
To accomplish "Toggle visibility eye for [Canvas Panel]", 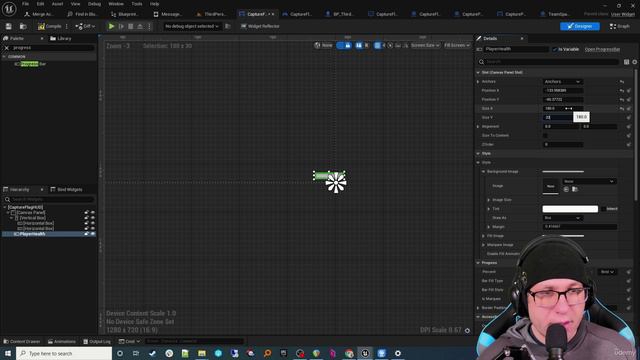I will coord(93,213).
